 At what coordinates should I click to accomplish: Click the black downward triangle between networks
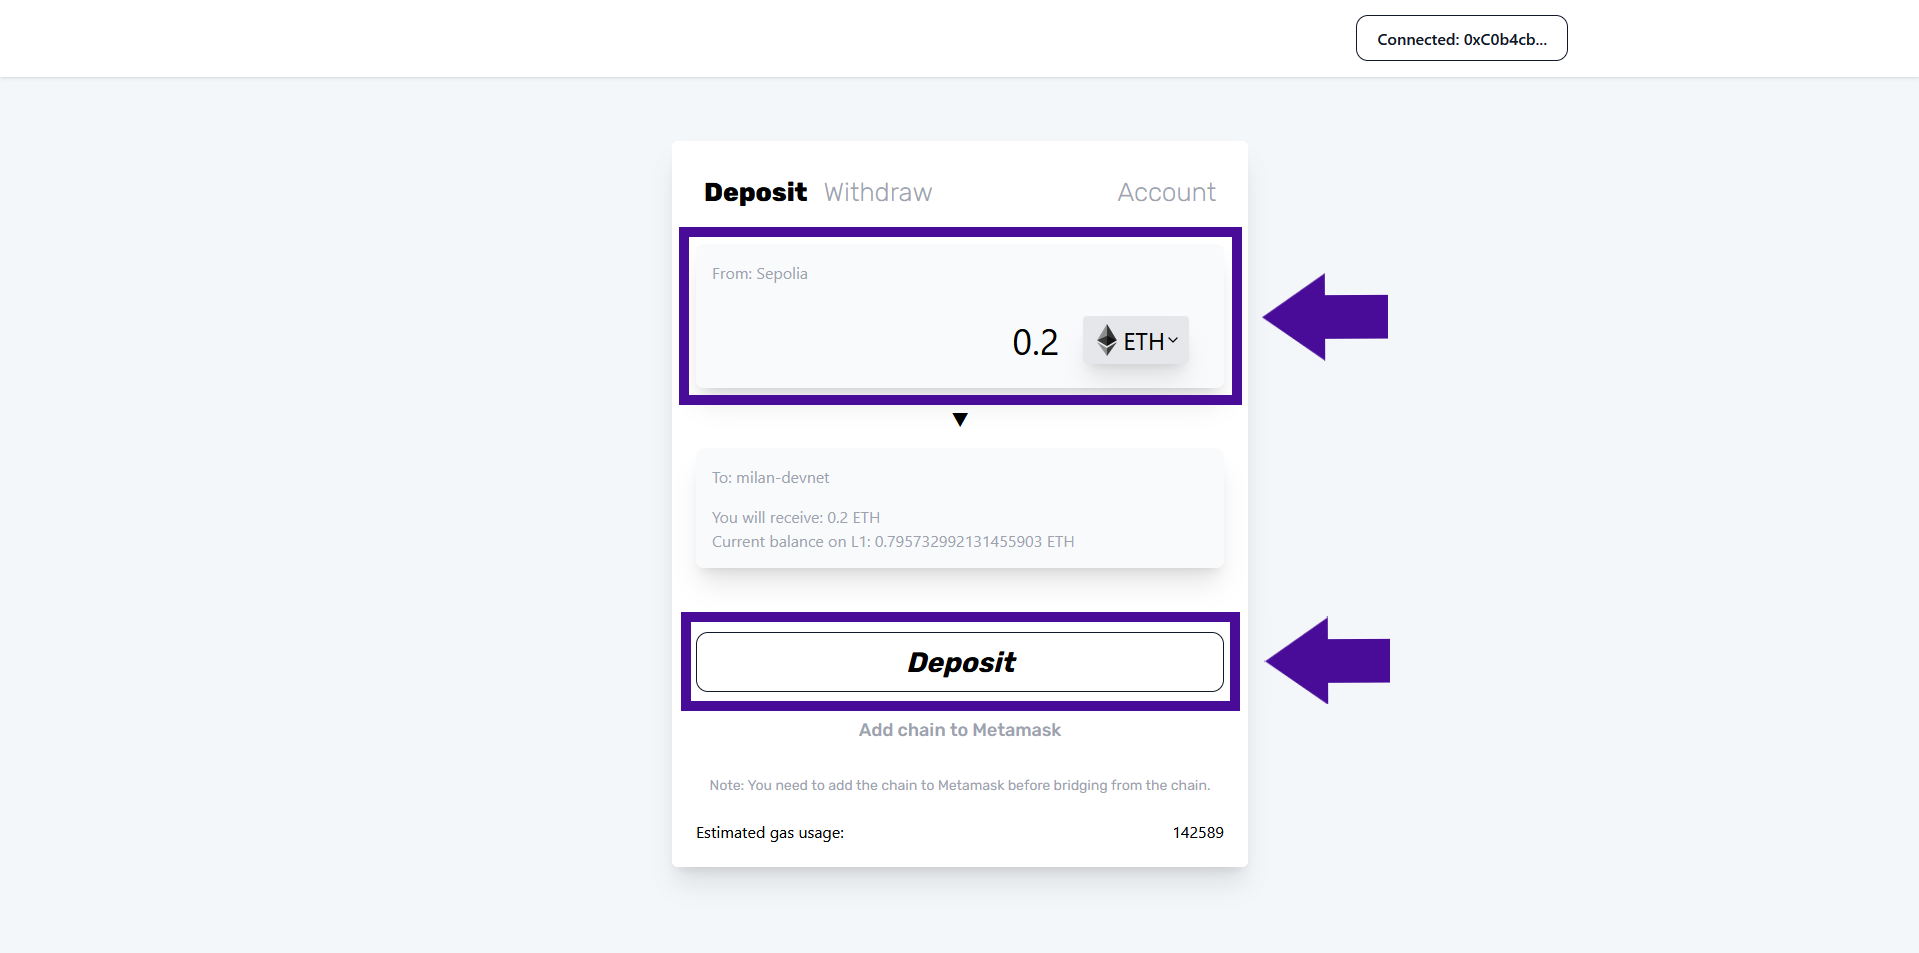960,420
